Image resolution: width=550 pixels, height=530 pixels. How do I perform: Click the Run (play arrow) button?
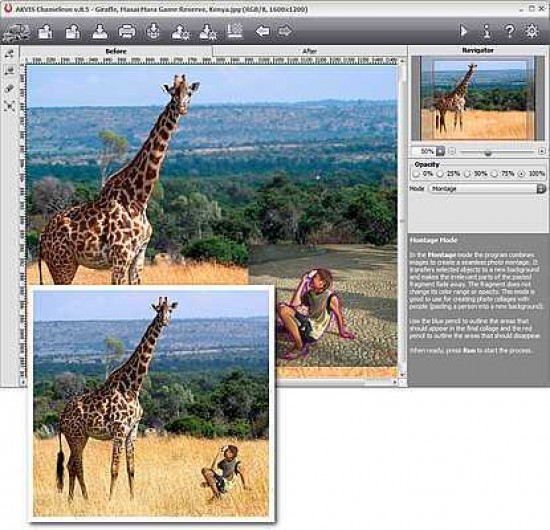(463, 31)
